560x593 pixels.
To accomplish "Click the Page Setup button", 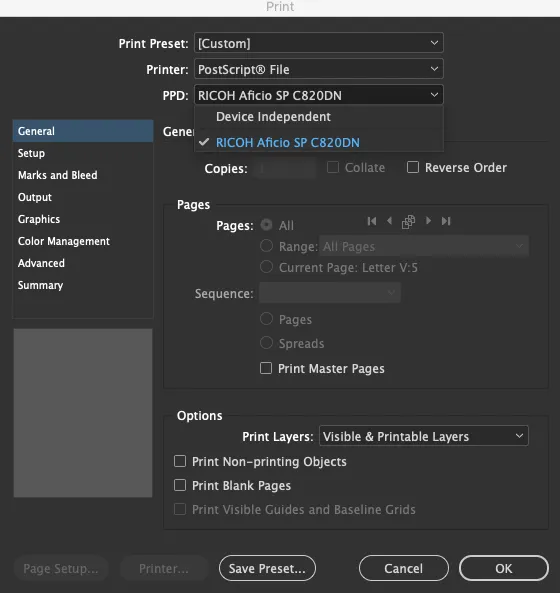I will [61, 568].
